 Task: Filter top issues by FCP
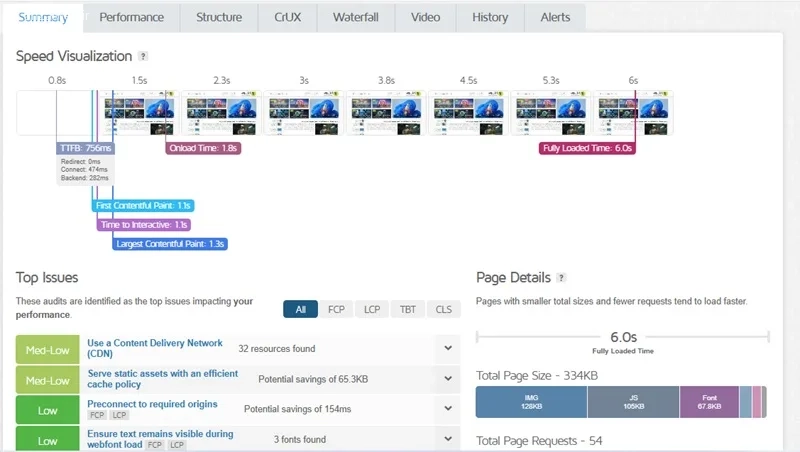click(336, 309)
